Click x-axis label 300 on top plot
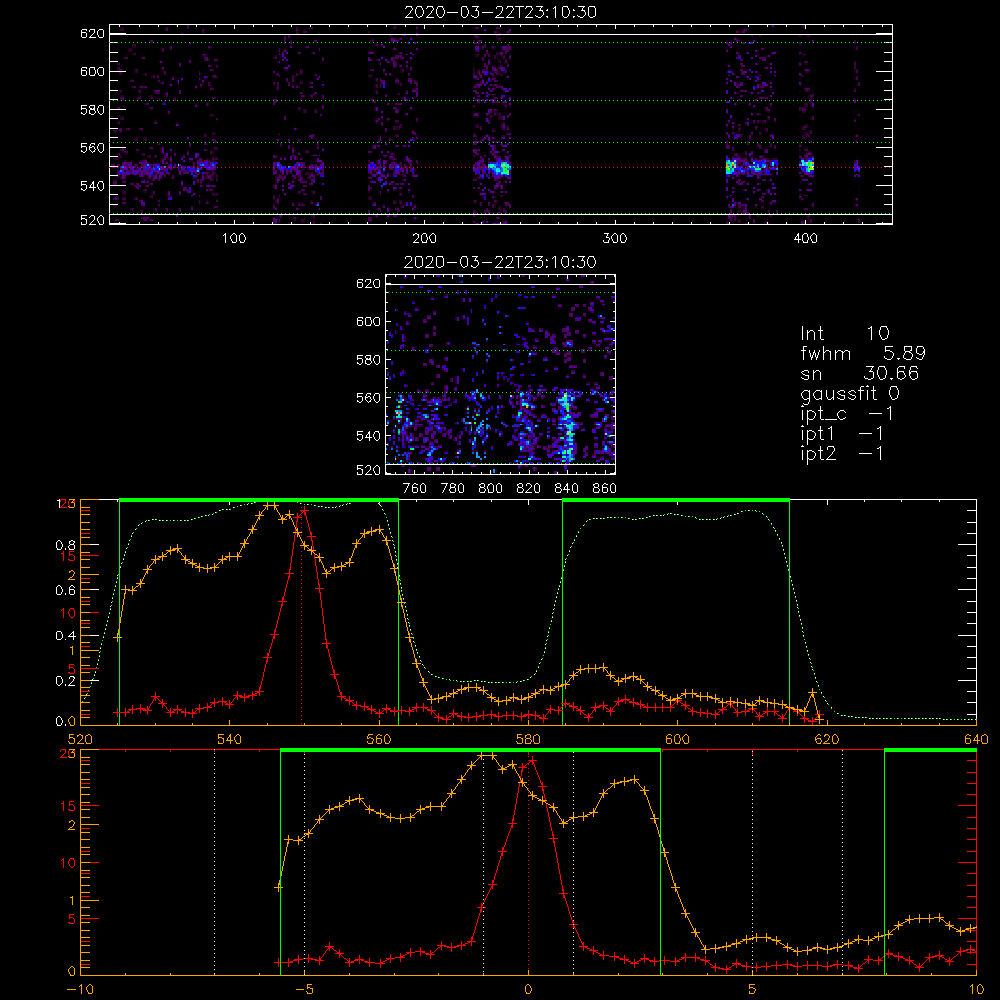Image resolution: width=1000 pixels, height=1000 pixels. [615, 239]
